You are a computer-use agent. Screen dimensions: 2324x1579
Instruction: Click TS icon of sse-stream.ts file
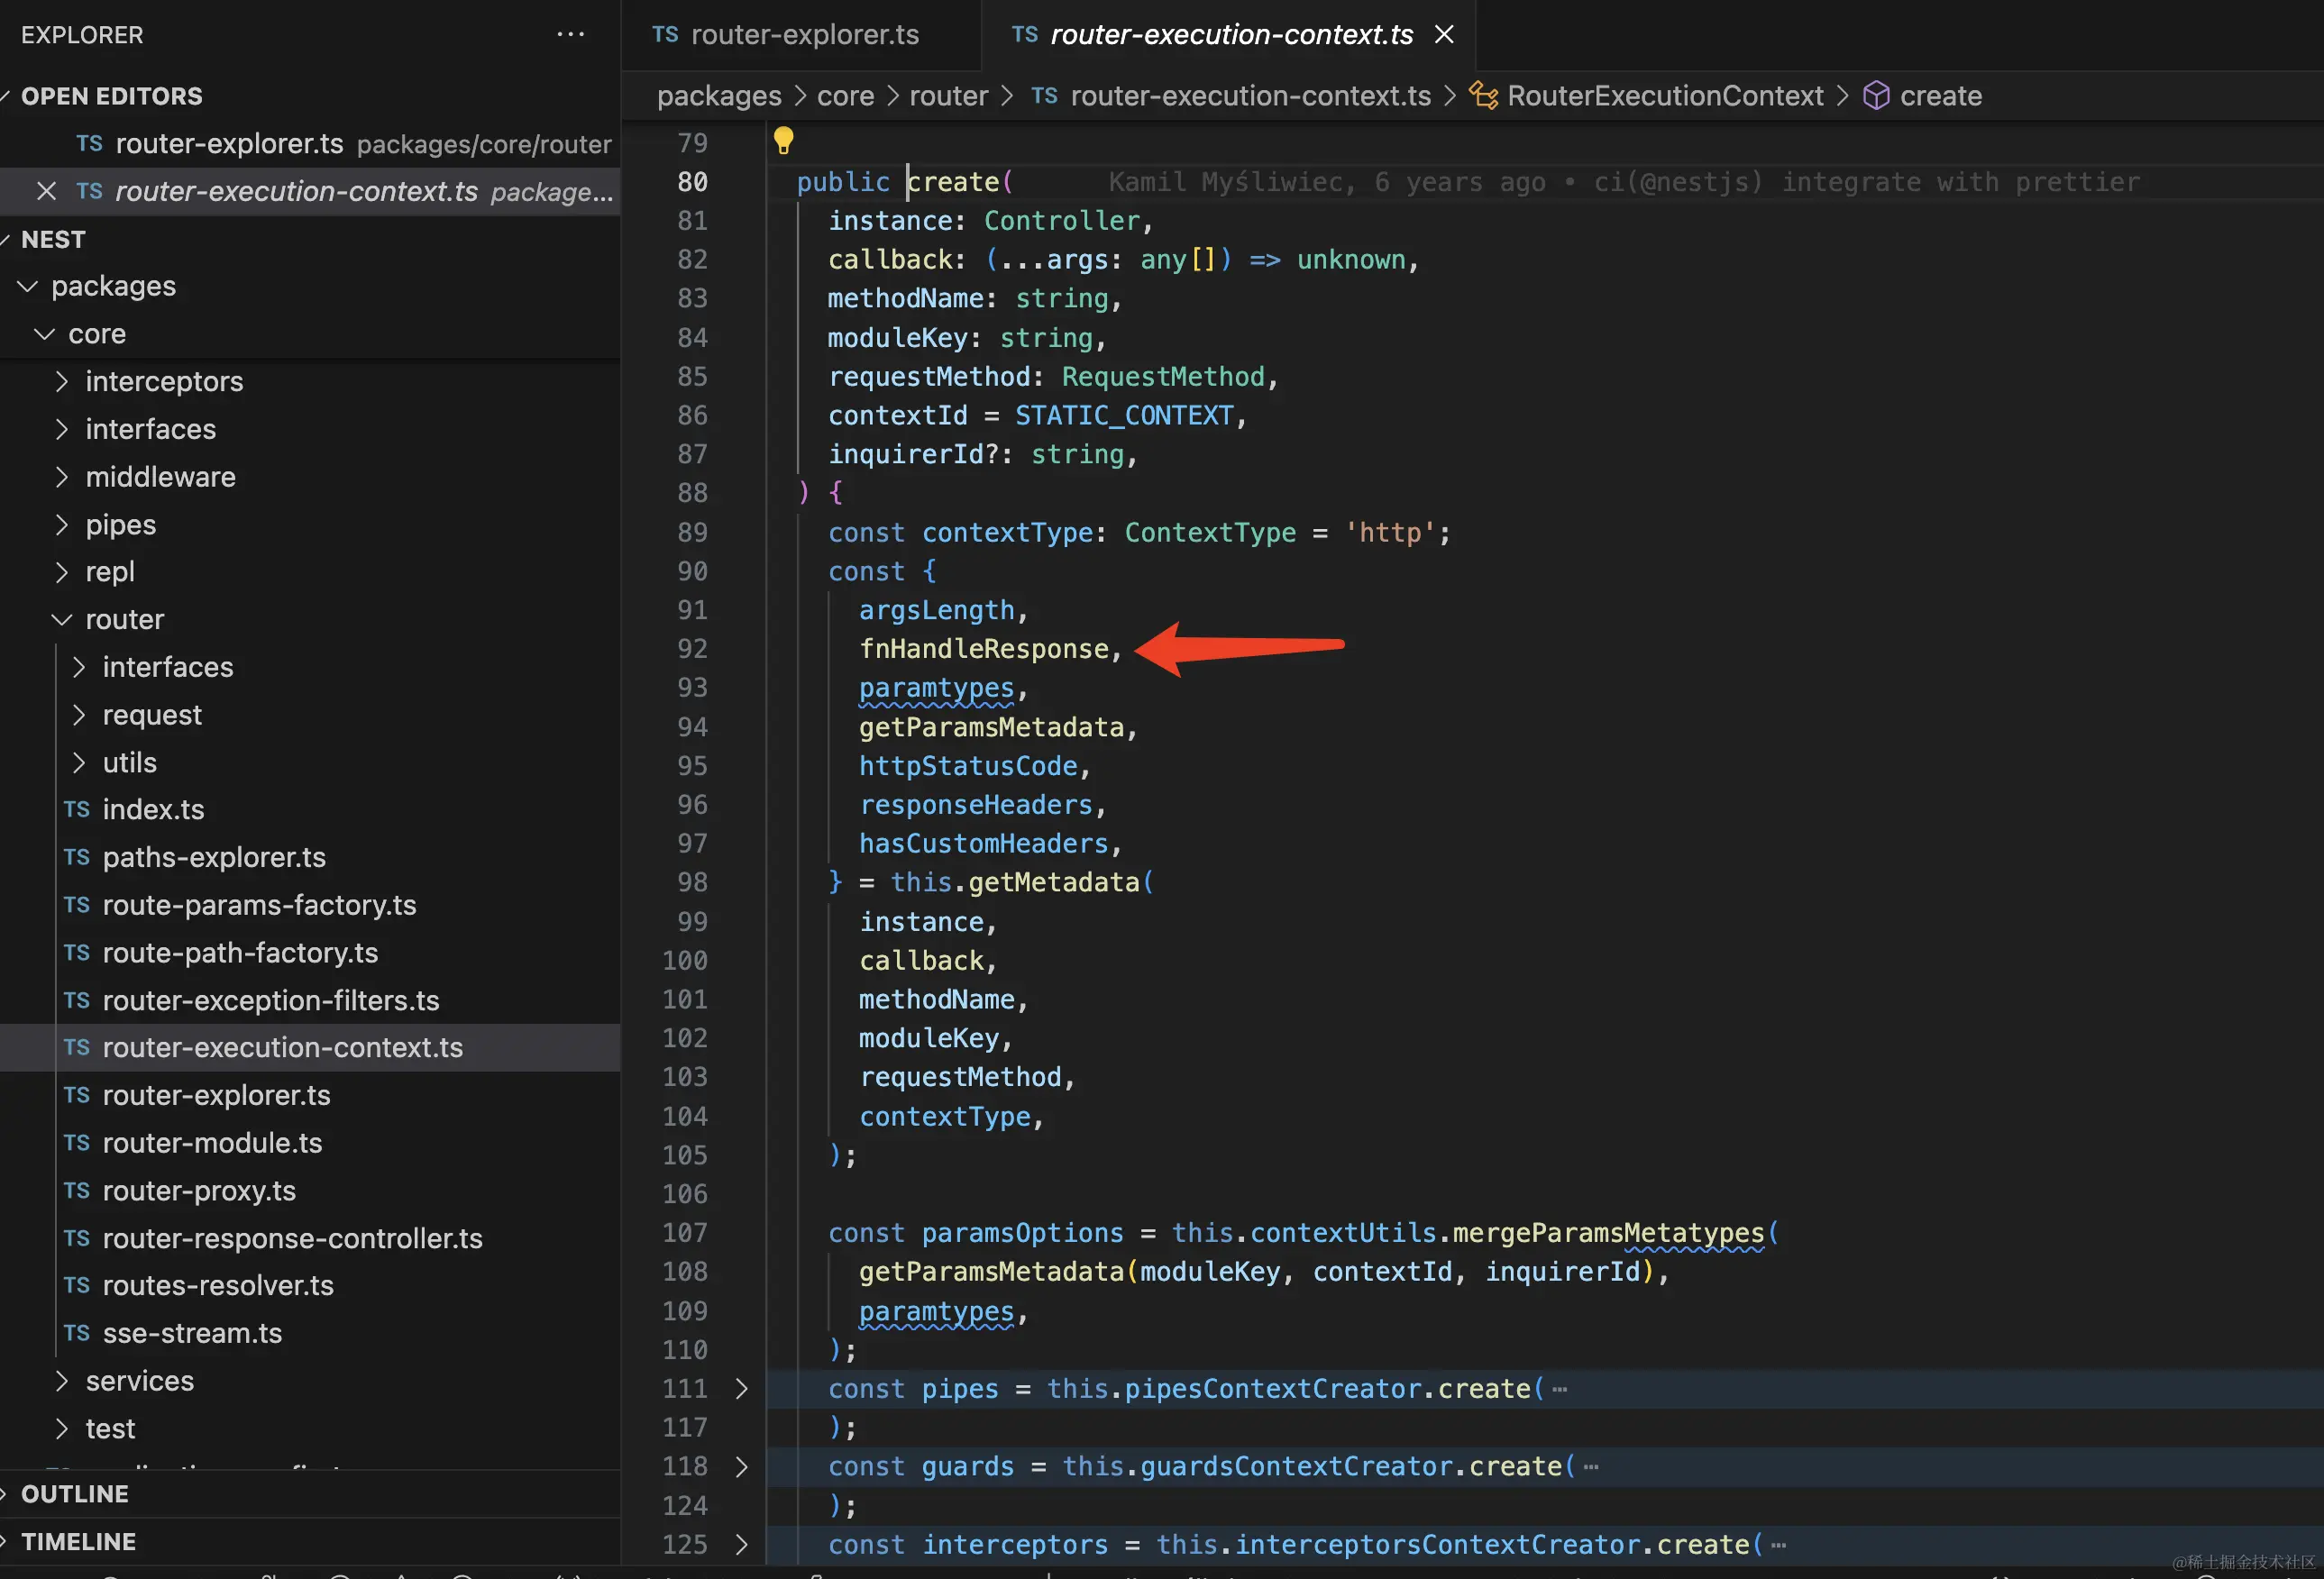click(77, 1333)
